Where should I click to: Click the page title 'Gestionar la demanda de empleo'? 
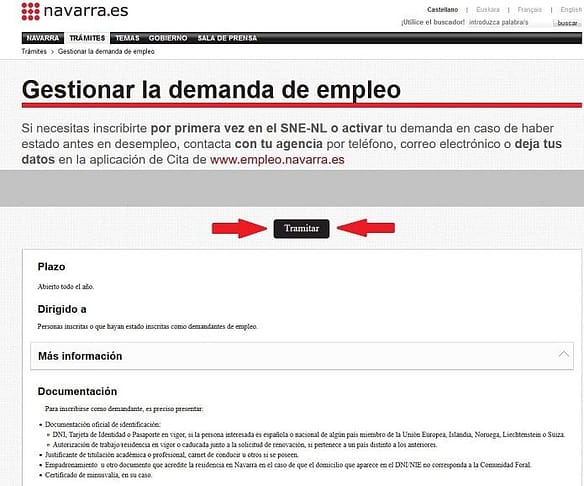(211, 90)
